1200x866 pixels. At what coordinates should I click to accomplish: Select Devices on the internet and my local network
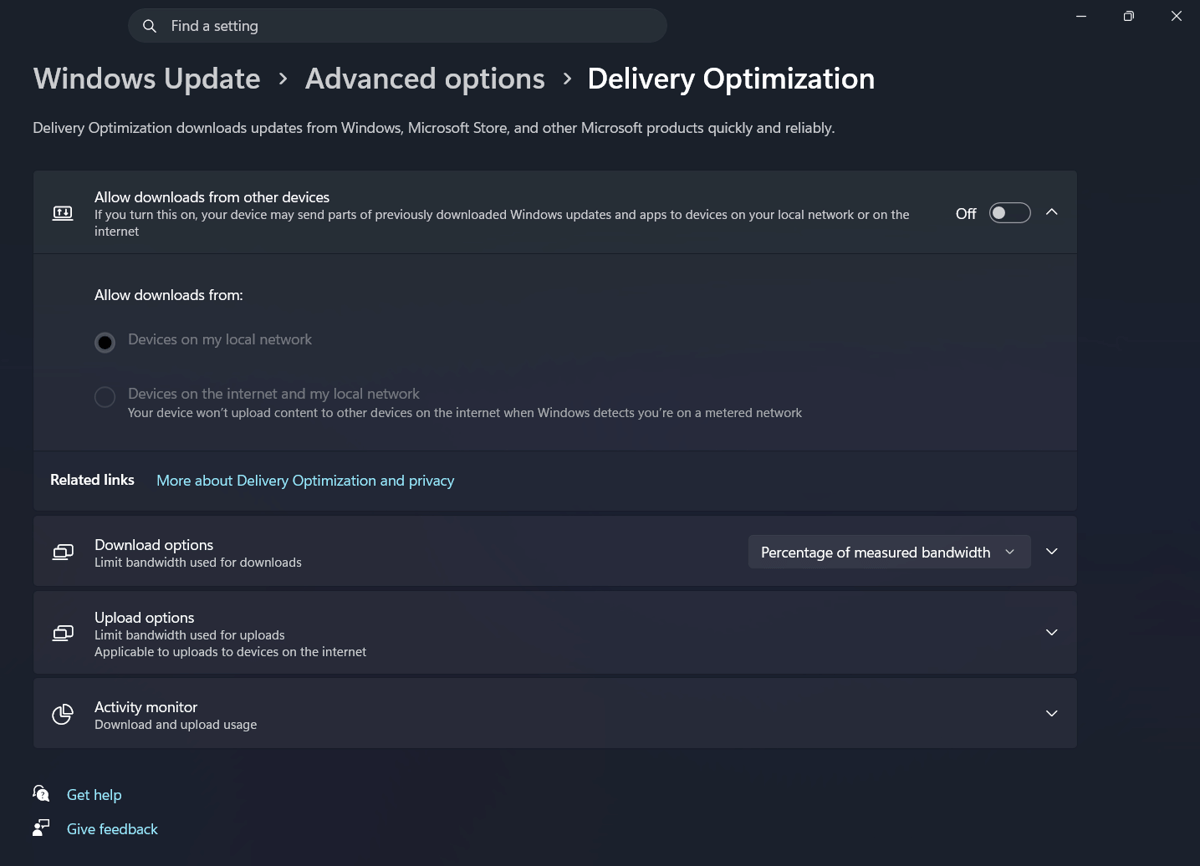(x=105, y=397)
